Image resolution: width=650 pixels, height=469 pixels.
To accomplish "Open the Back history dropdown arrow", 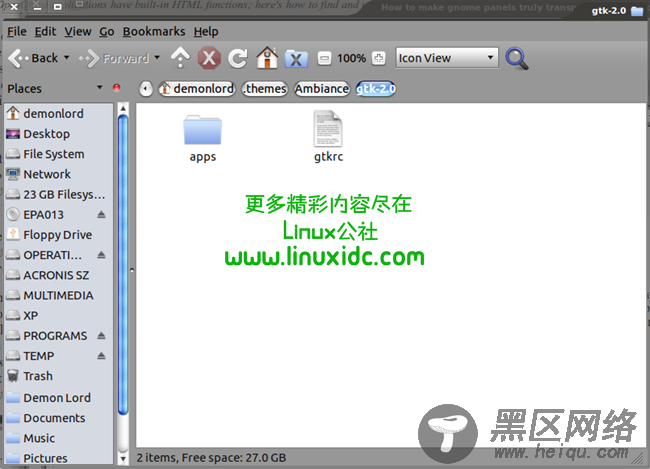I will coord(67,58).
